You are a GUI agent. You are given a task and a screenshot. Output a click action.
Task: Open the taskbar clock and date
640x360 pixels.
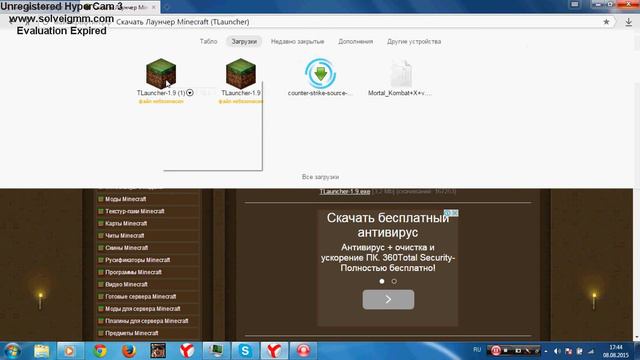click(x=616, y=351)
